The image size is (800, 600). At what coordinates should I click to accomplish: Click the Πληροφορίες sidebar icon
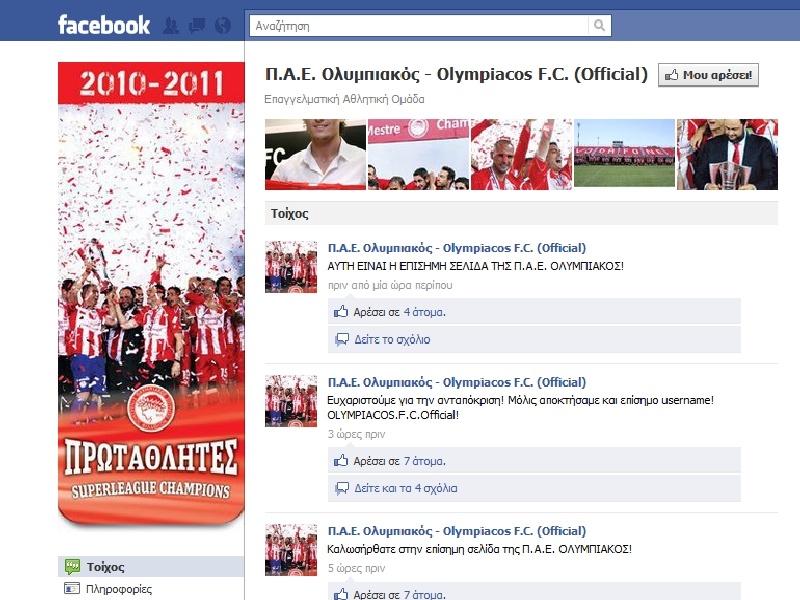(x=72, y=588)
